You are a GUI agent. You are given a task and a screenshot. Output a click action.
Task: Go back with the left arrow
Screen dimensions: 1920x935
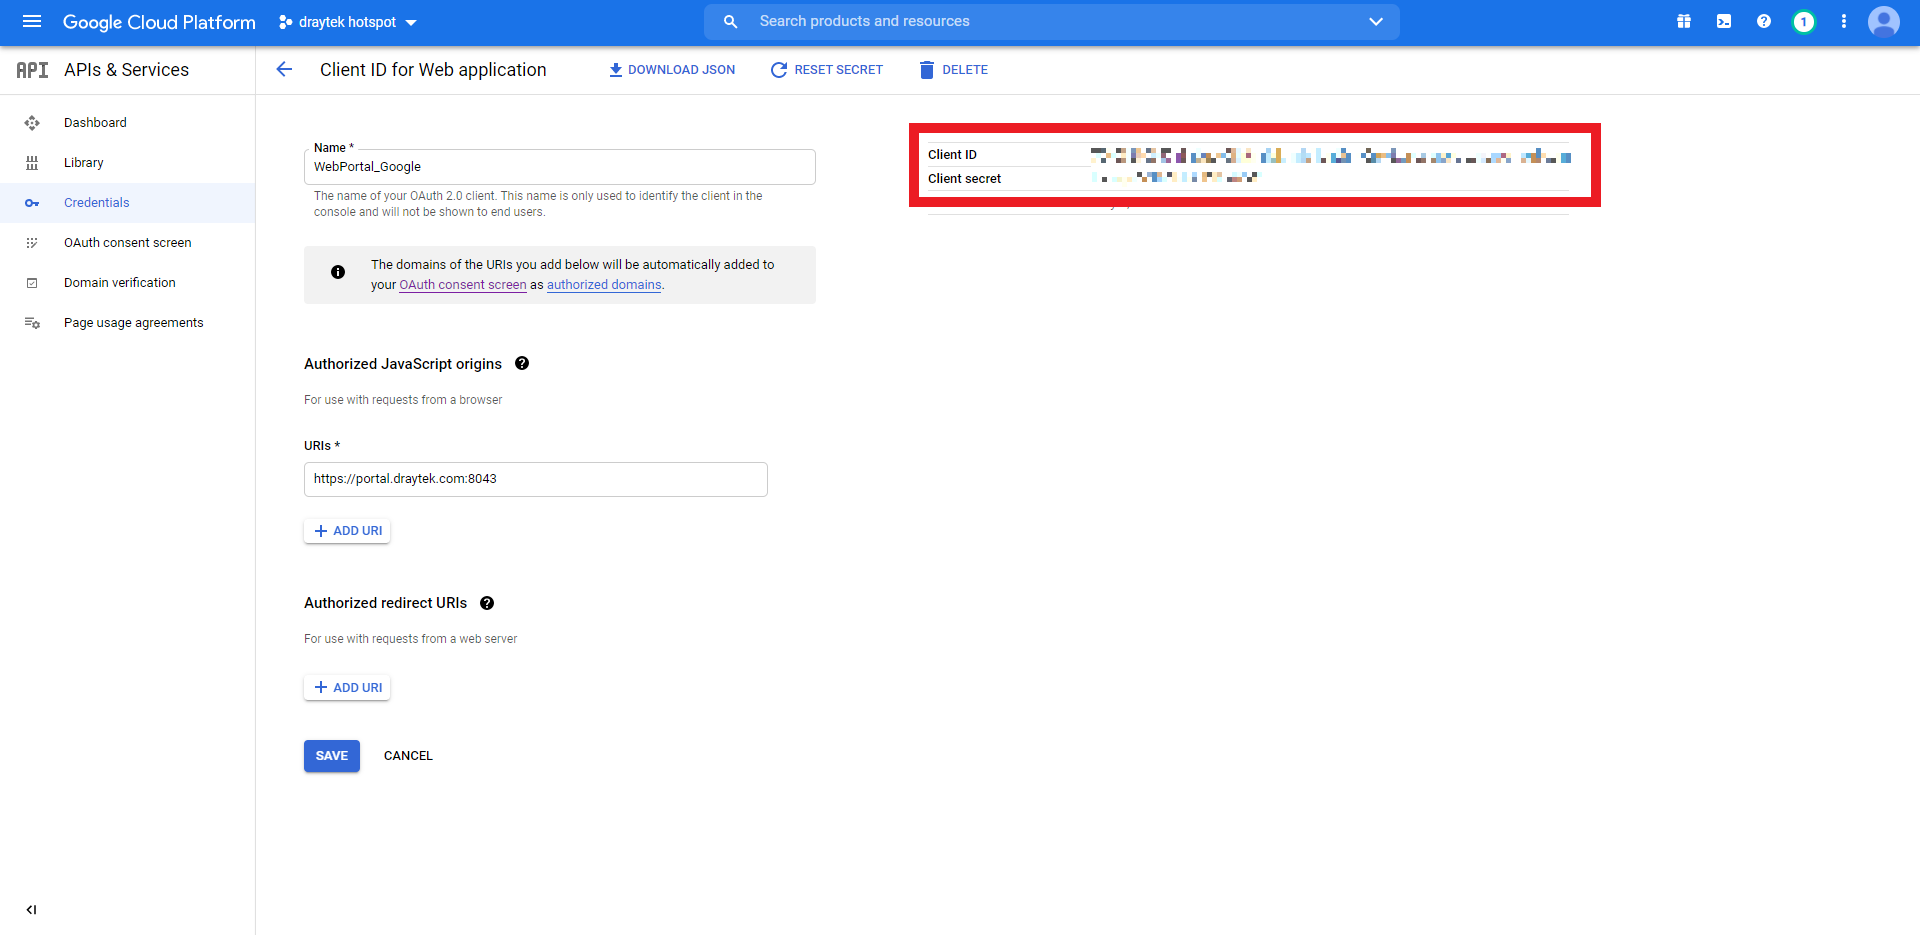click(x=284, y=69)
